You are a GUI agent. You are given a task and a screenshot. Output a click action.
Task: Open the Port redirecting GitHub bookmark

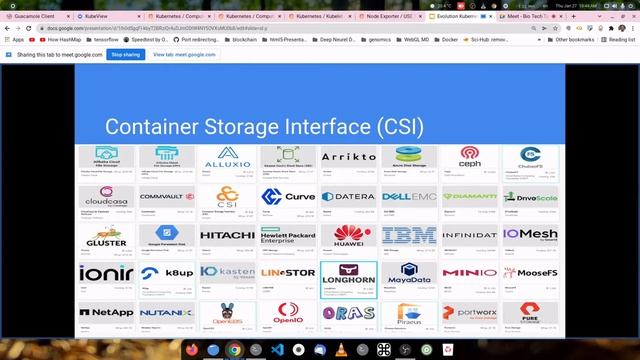(x=196, y=40)
